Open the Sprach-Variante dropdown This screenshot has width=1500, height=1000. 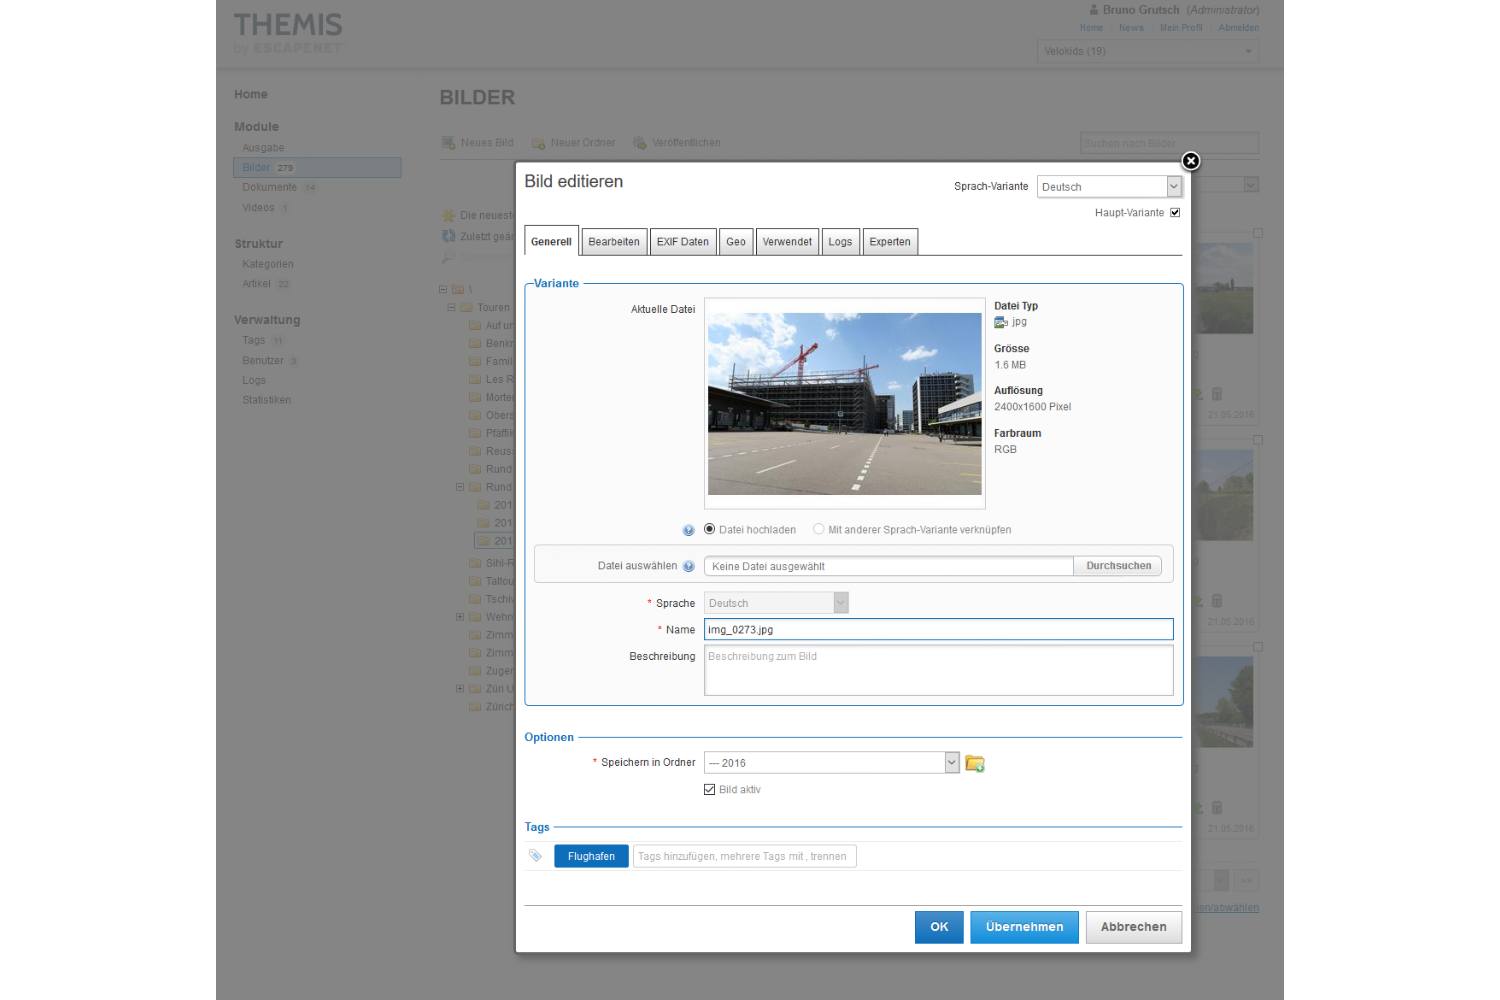click(x=1110, y=187)
